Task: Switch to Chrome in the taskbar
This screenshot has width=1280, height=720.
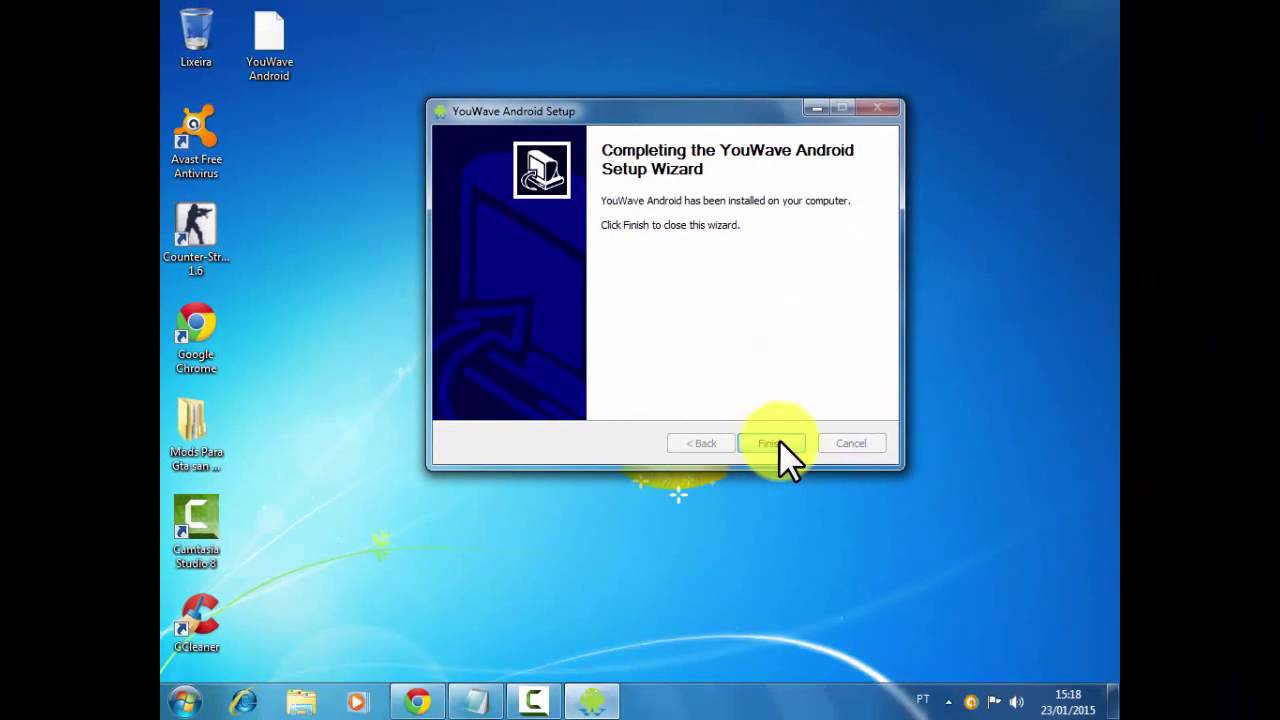Action: pyautogui.click(x=418, y=702)
